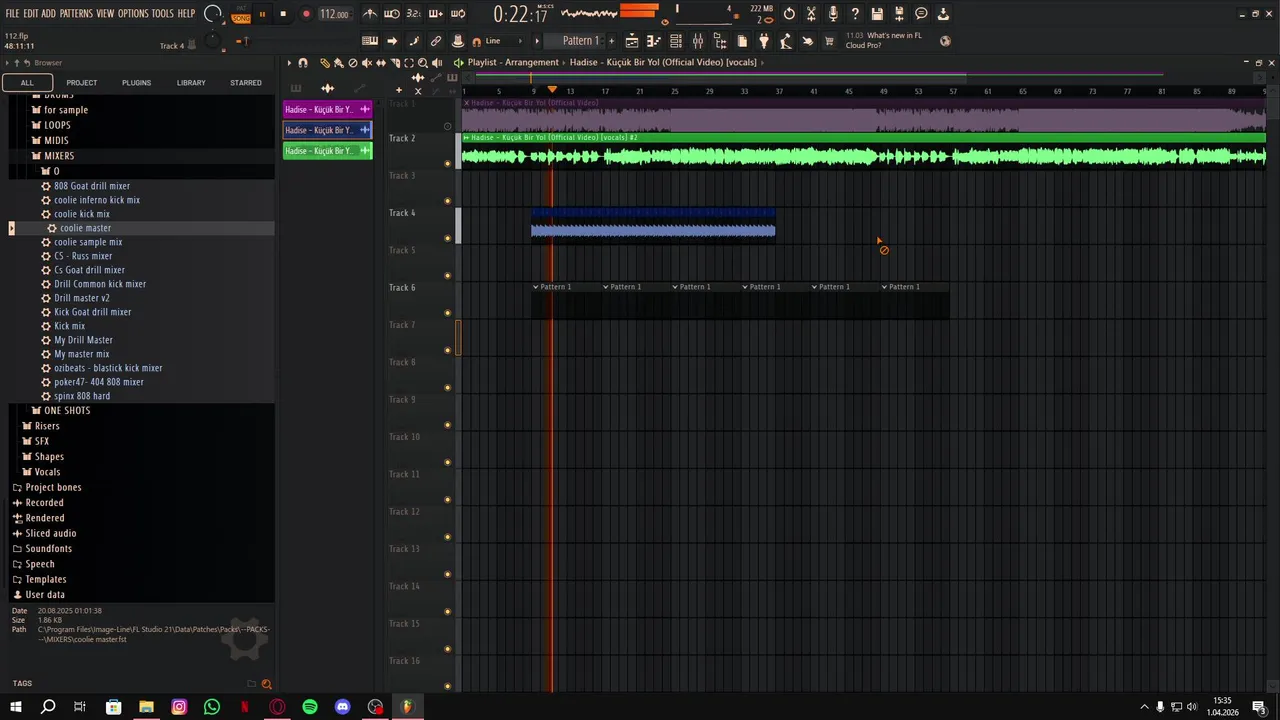Screen dimensions: 1280x720
Task: Open the news globe icon
Action: pos(945,41)
